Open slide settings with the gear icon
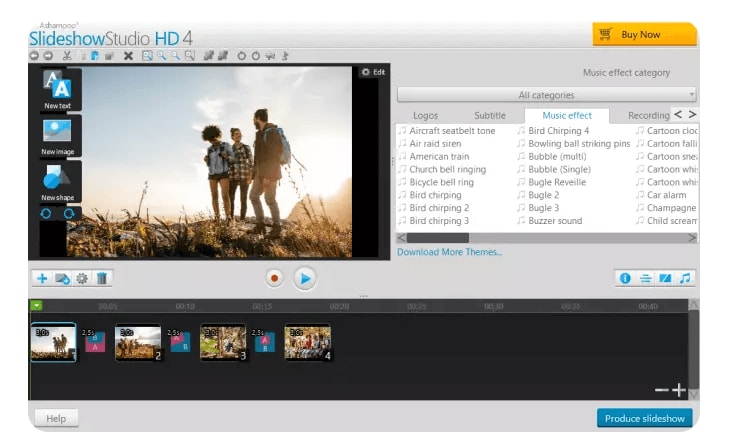 pyautogui.click(x=82, y=279)
